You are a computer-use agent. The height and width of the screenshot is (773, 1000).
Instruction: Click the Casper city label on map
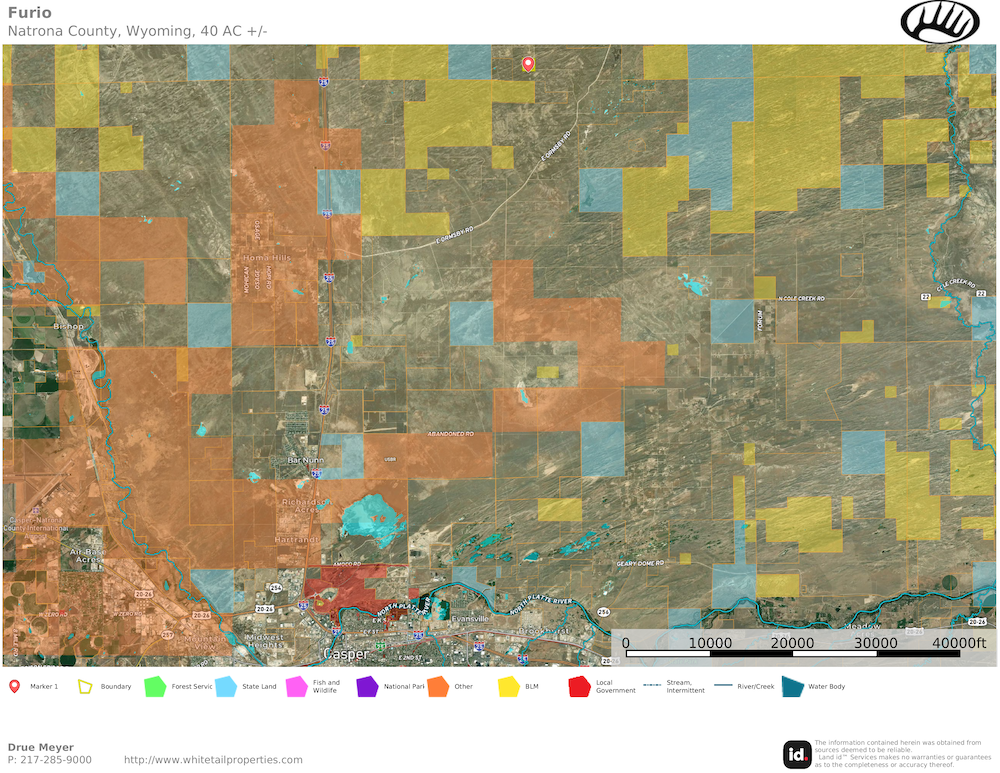[x=345, y=654]
